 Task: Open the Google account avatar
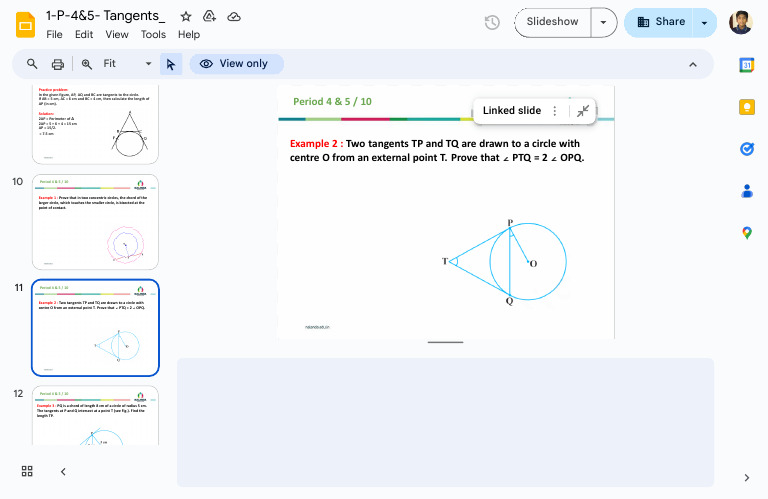(741, 23)
